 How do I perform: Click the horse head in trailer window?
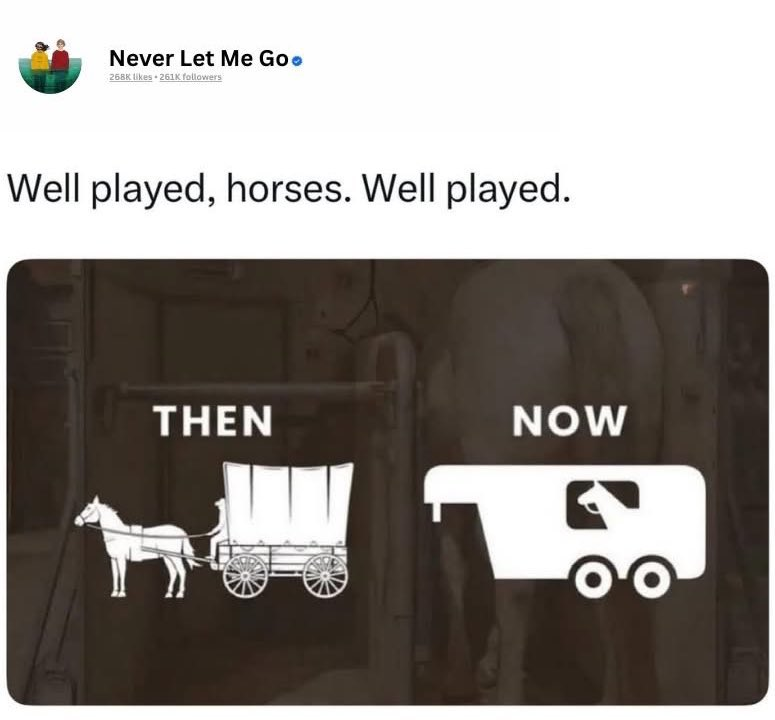click(x=603, y=504)
